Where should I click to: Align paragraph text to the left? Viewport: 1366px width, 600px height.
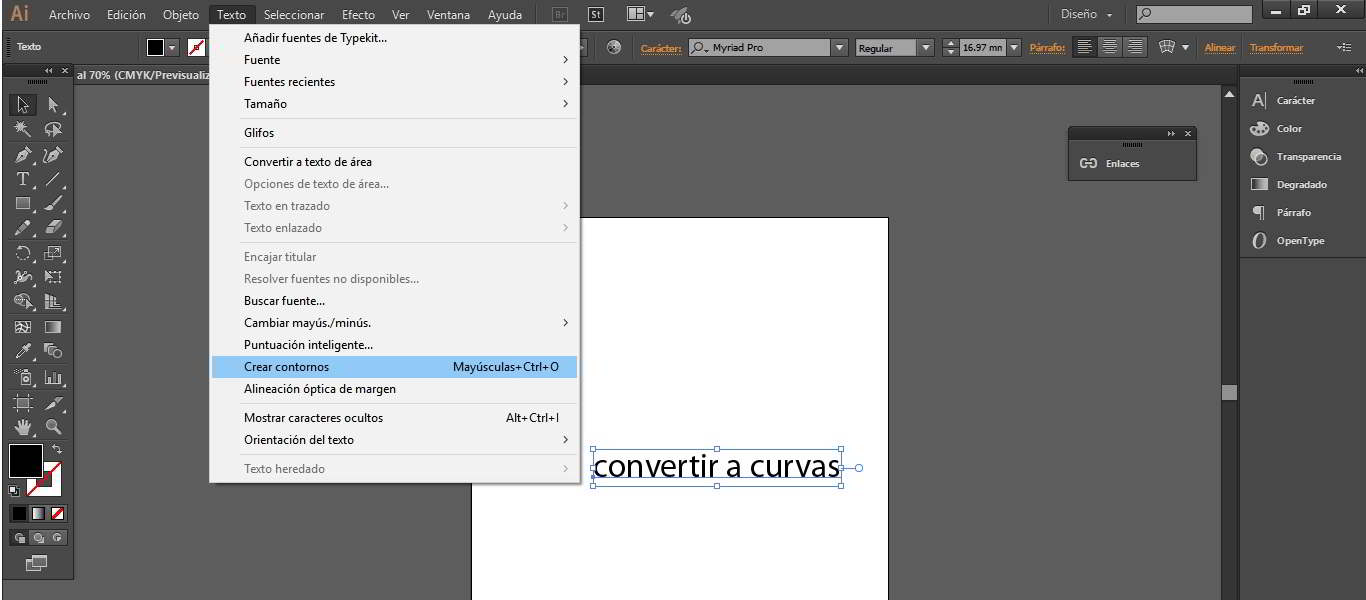pyautogui.click(x=1085, y=47)
